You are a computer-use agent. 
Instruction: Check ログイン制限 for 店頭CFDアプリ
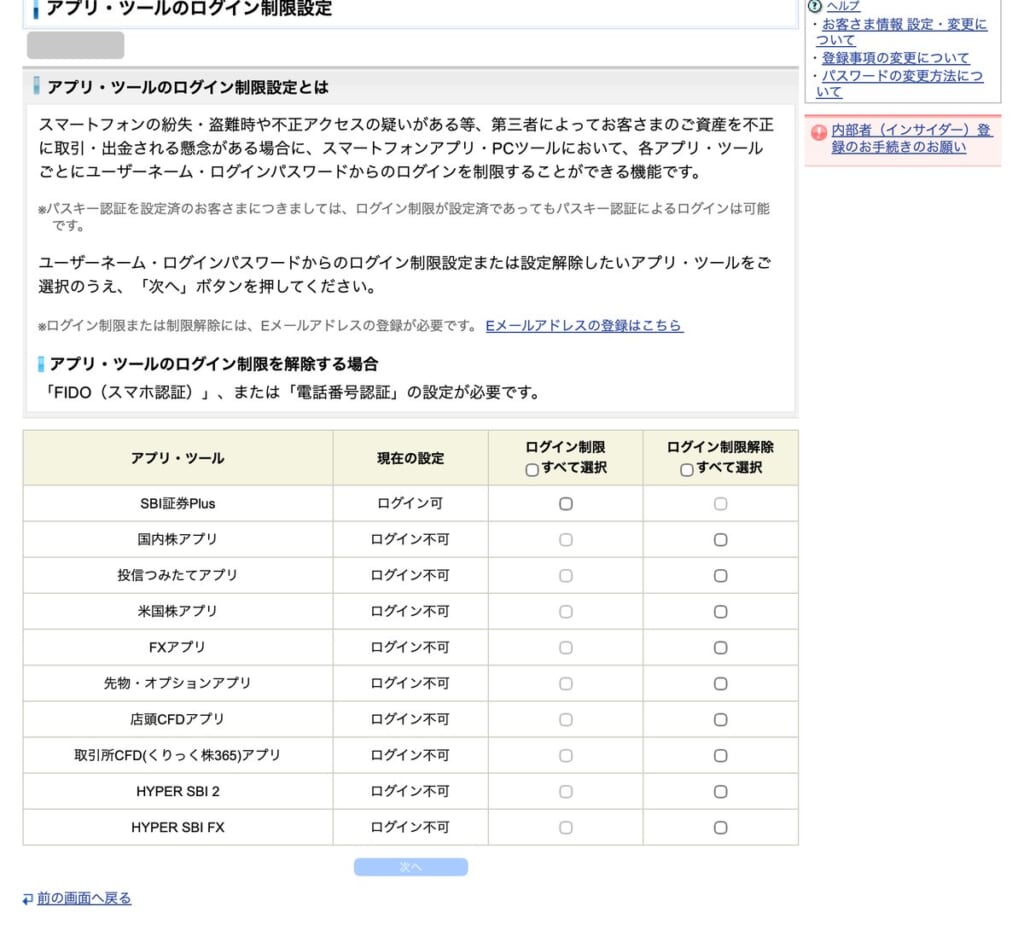tap(566, 719)
